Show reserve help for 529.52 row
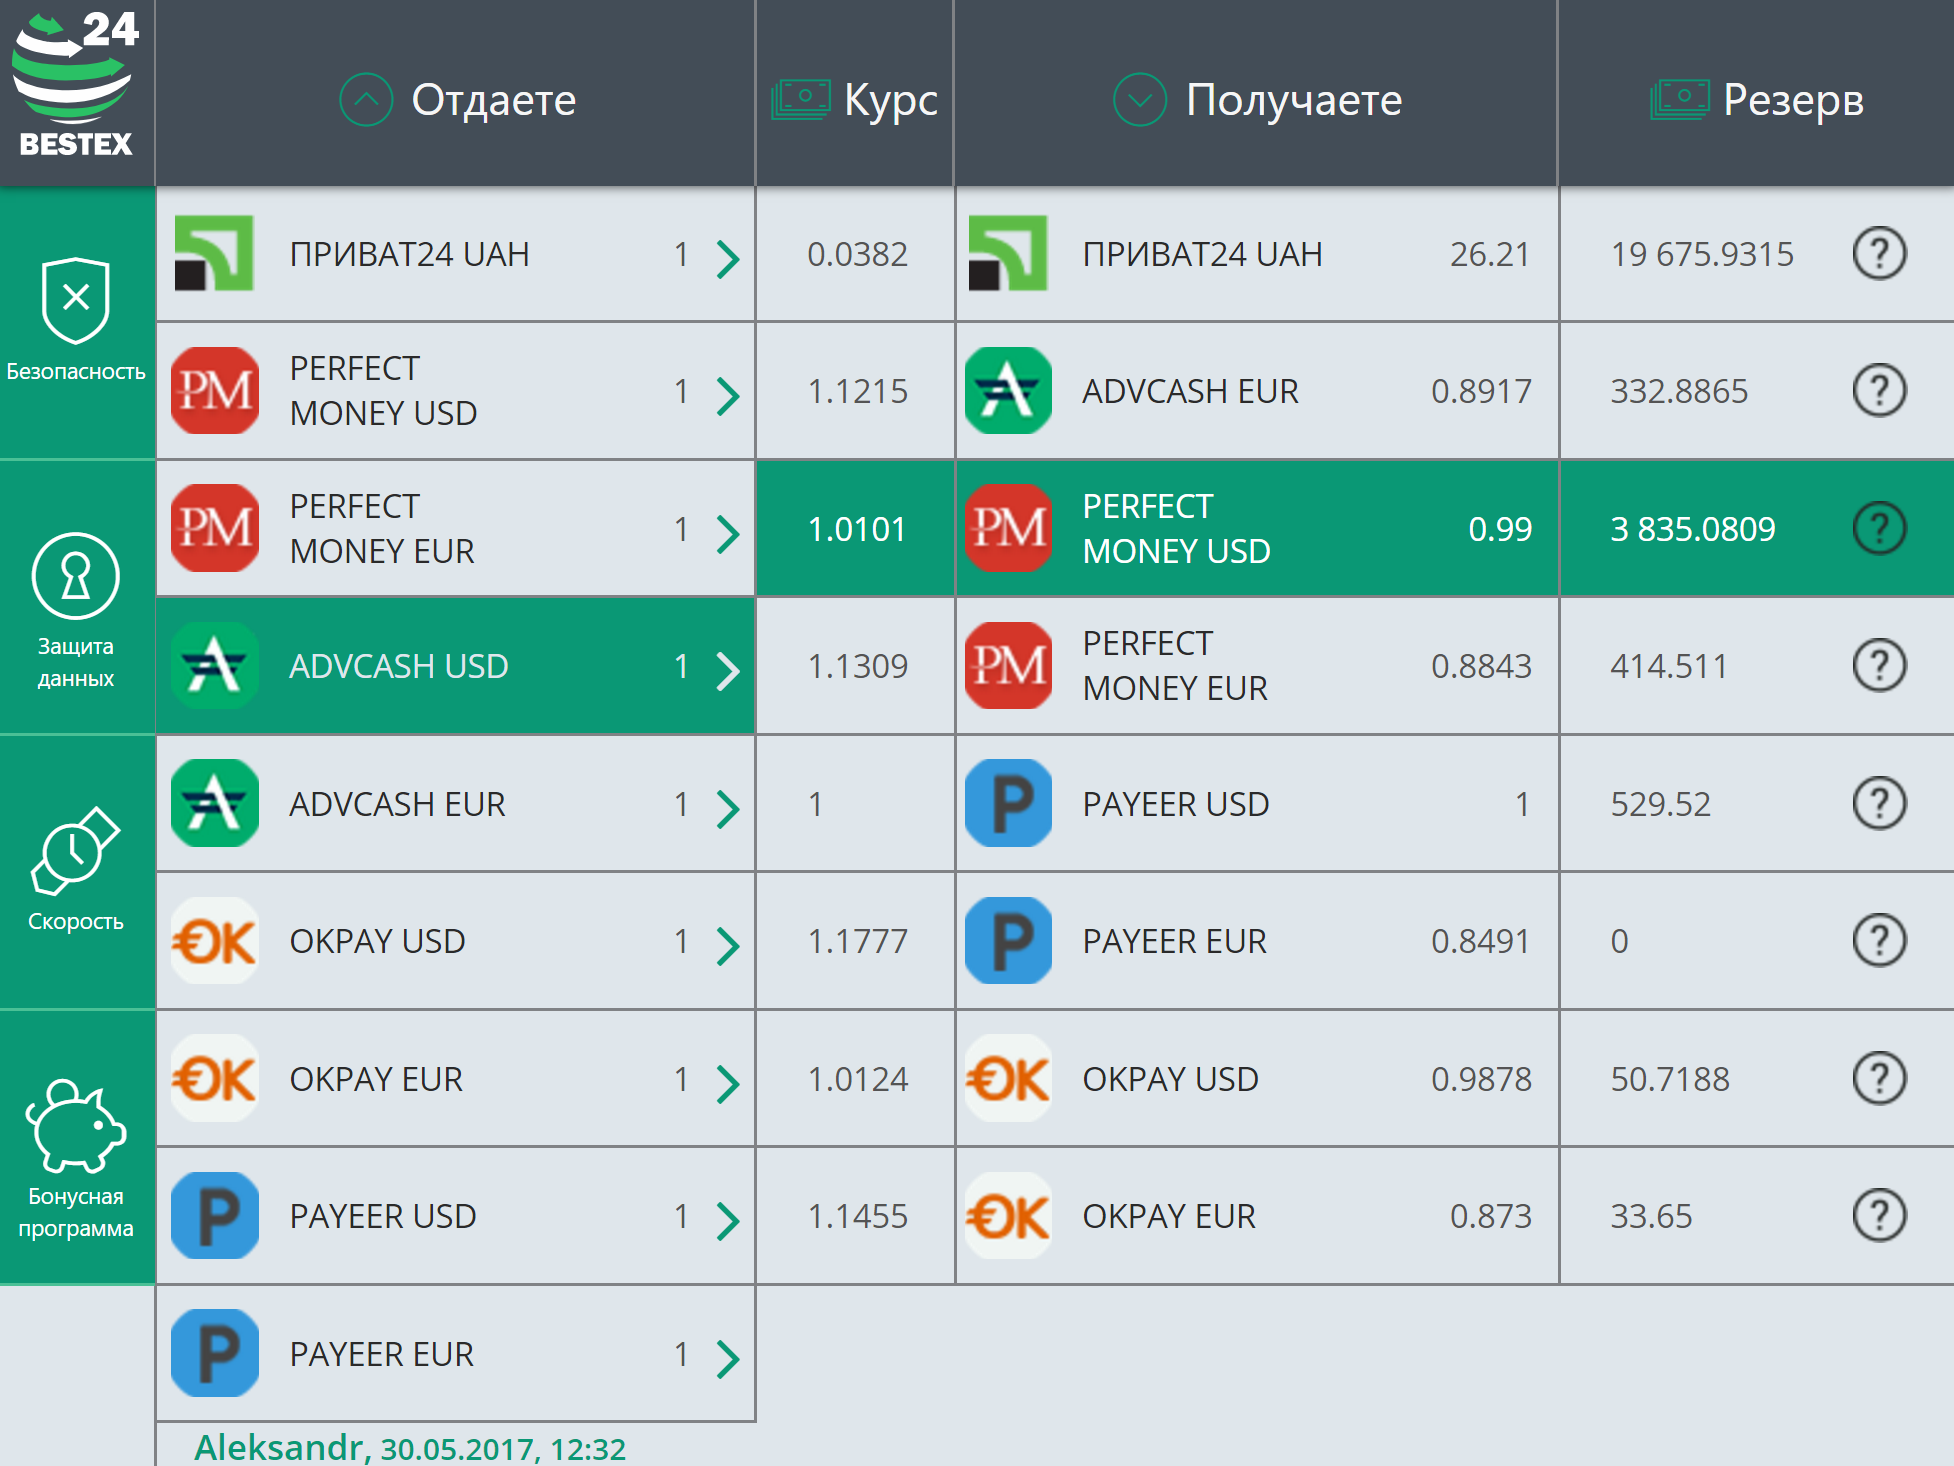This screenshot has height=1466, width=1954. [x=1880, y=803]
